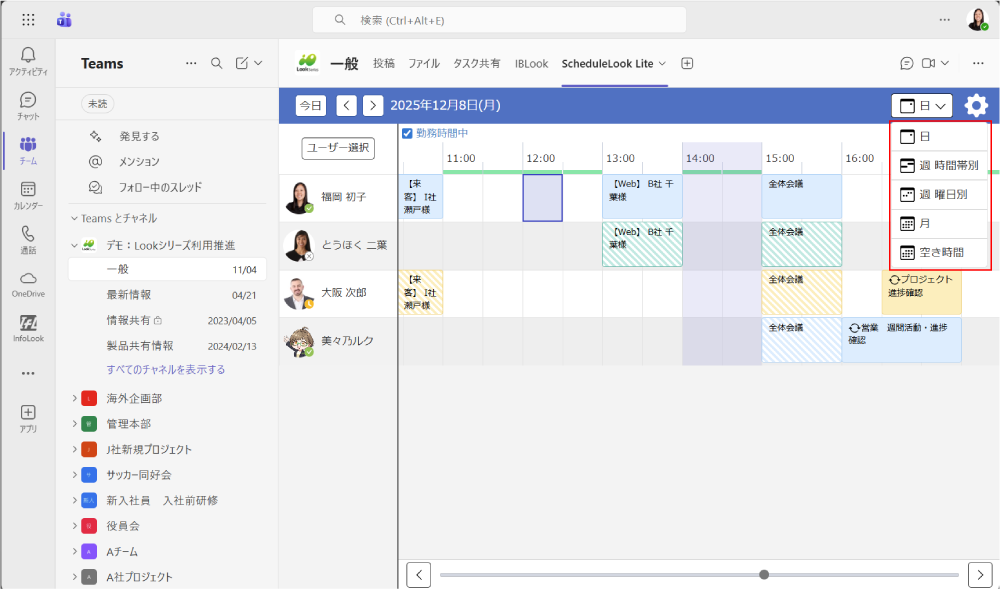
Task: Open the Calendar app icon
Action: click(28, 193)
